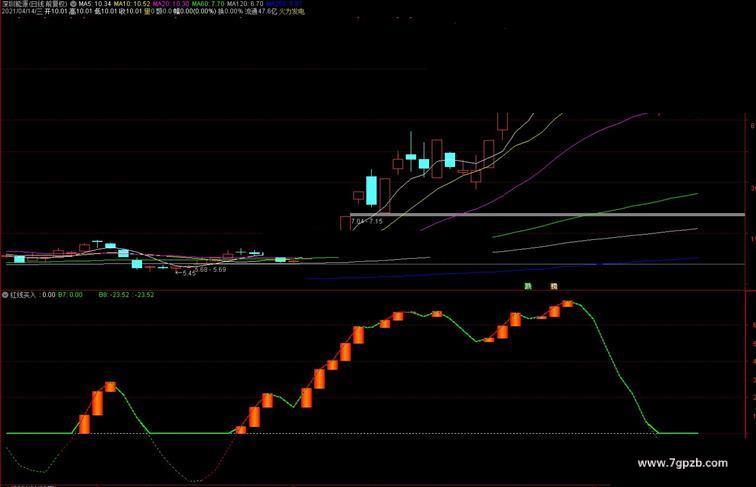This screenshot has height=487, width=756.
Task: Click the 火力发电 sector label
Action: tap(292, 11)
